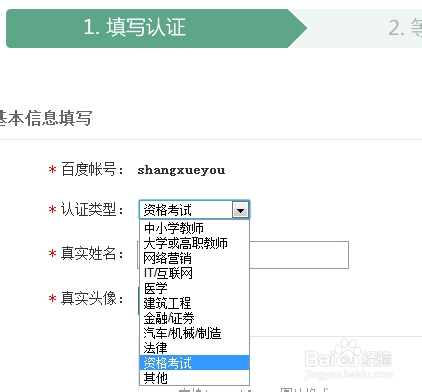Click the shangxueyou account name
This screenshot has height=392, width=422.
point(181,170)
